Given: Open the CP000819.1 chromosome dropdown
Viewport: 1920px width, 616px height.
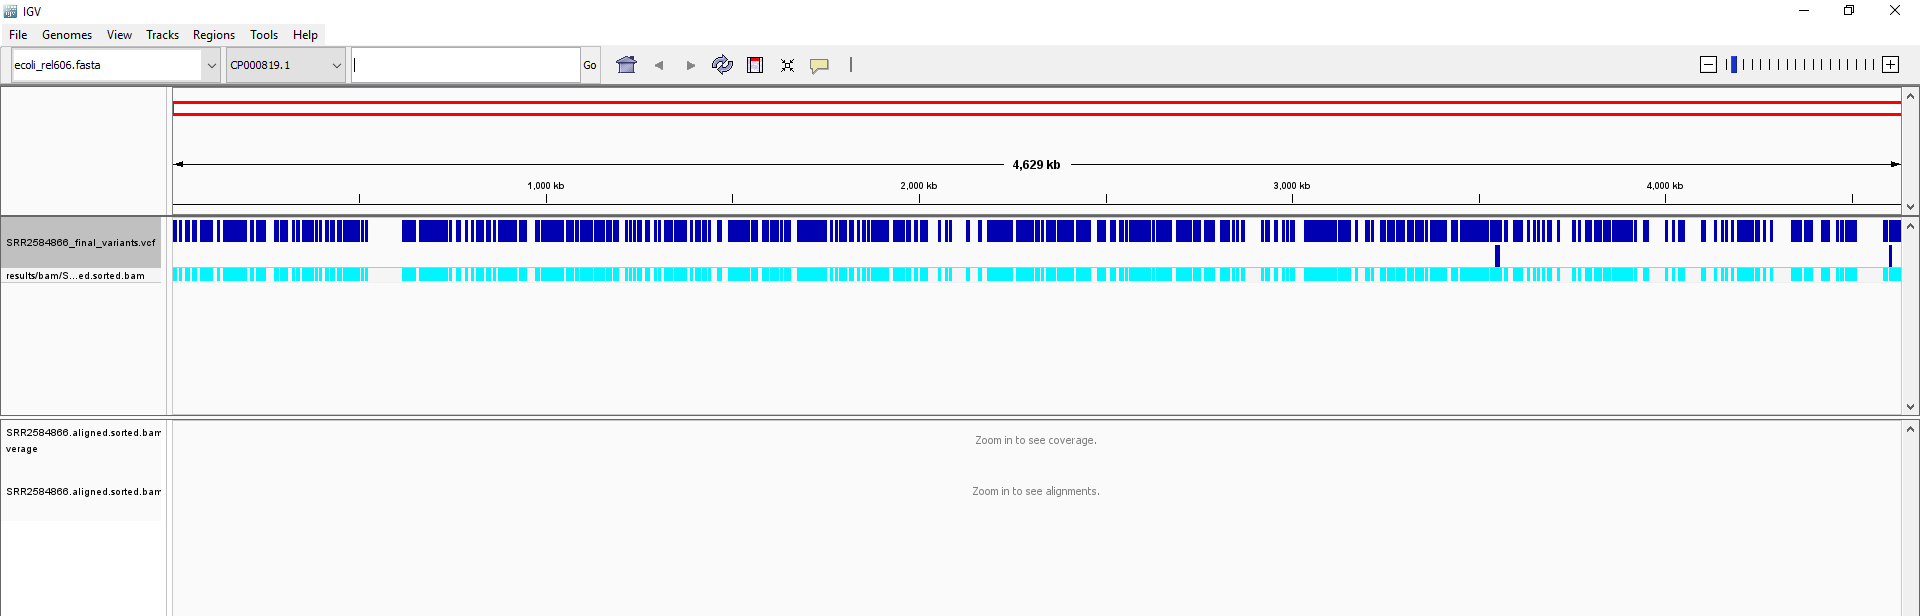Looking at the screenshot, I should click(x=286, y=65).
